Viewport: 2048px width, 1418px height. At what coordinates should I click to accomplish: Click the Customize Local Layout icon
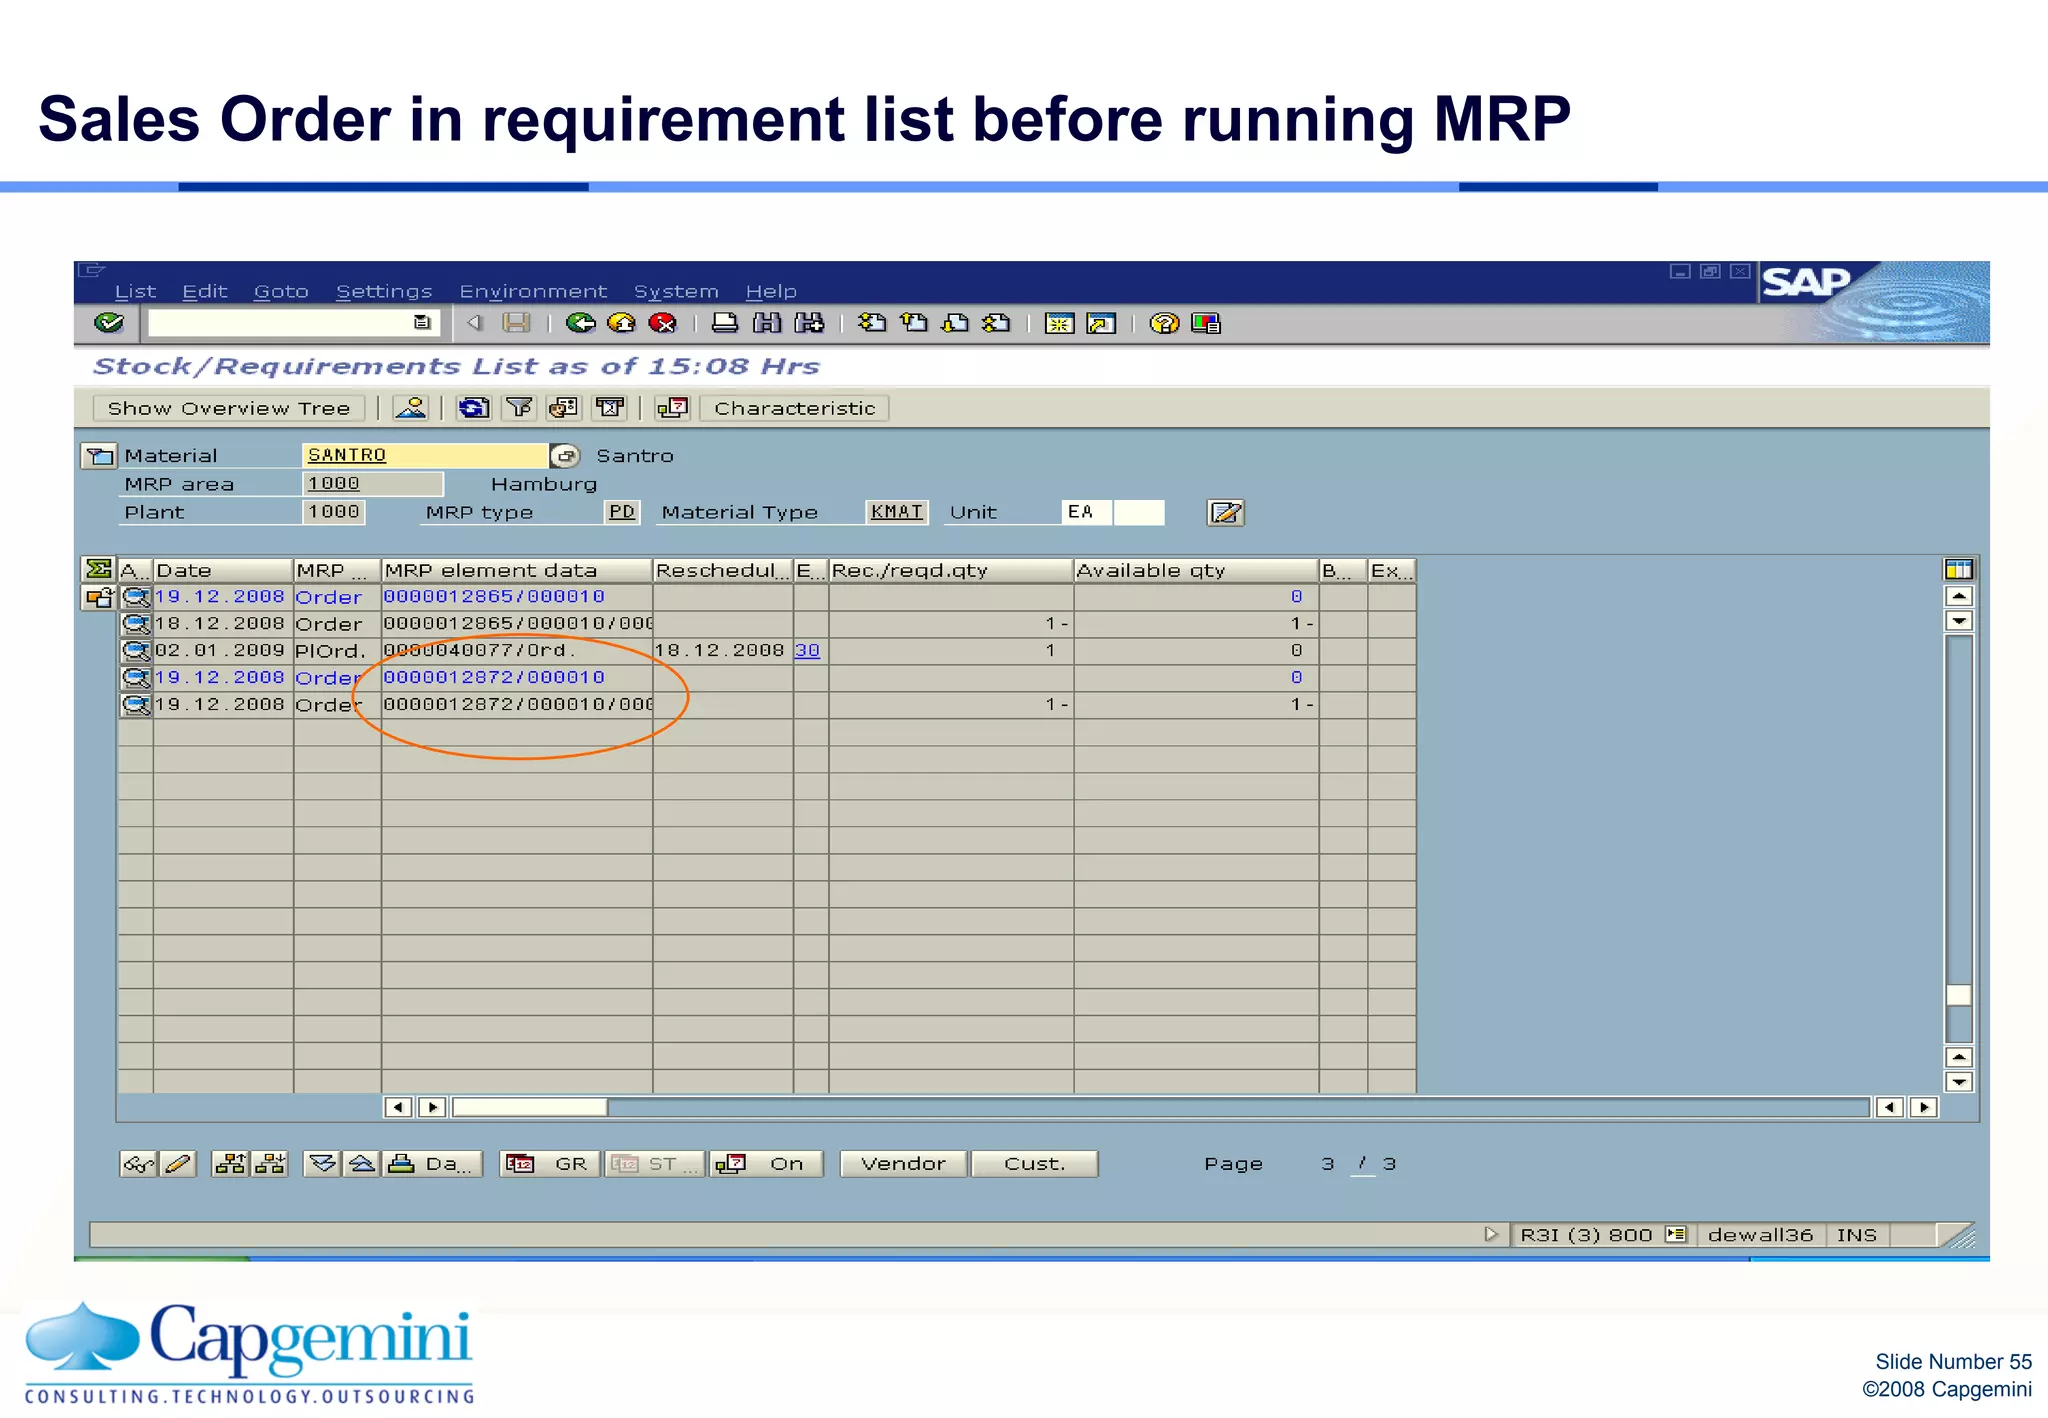click(x=1206, y=323)
